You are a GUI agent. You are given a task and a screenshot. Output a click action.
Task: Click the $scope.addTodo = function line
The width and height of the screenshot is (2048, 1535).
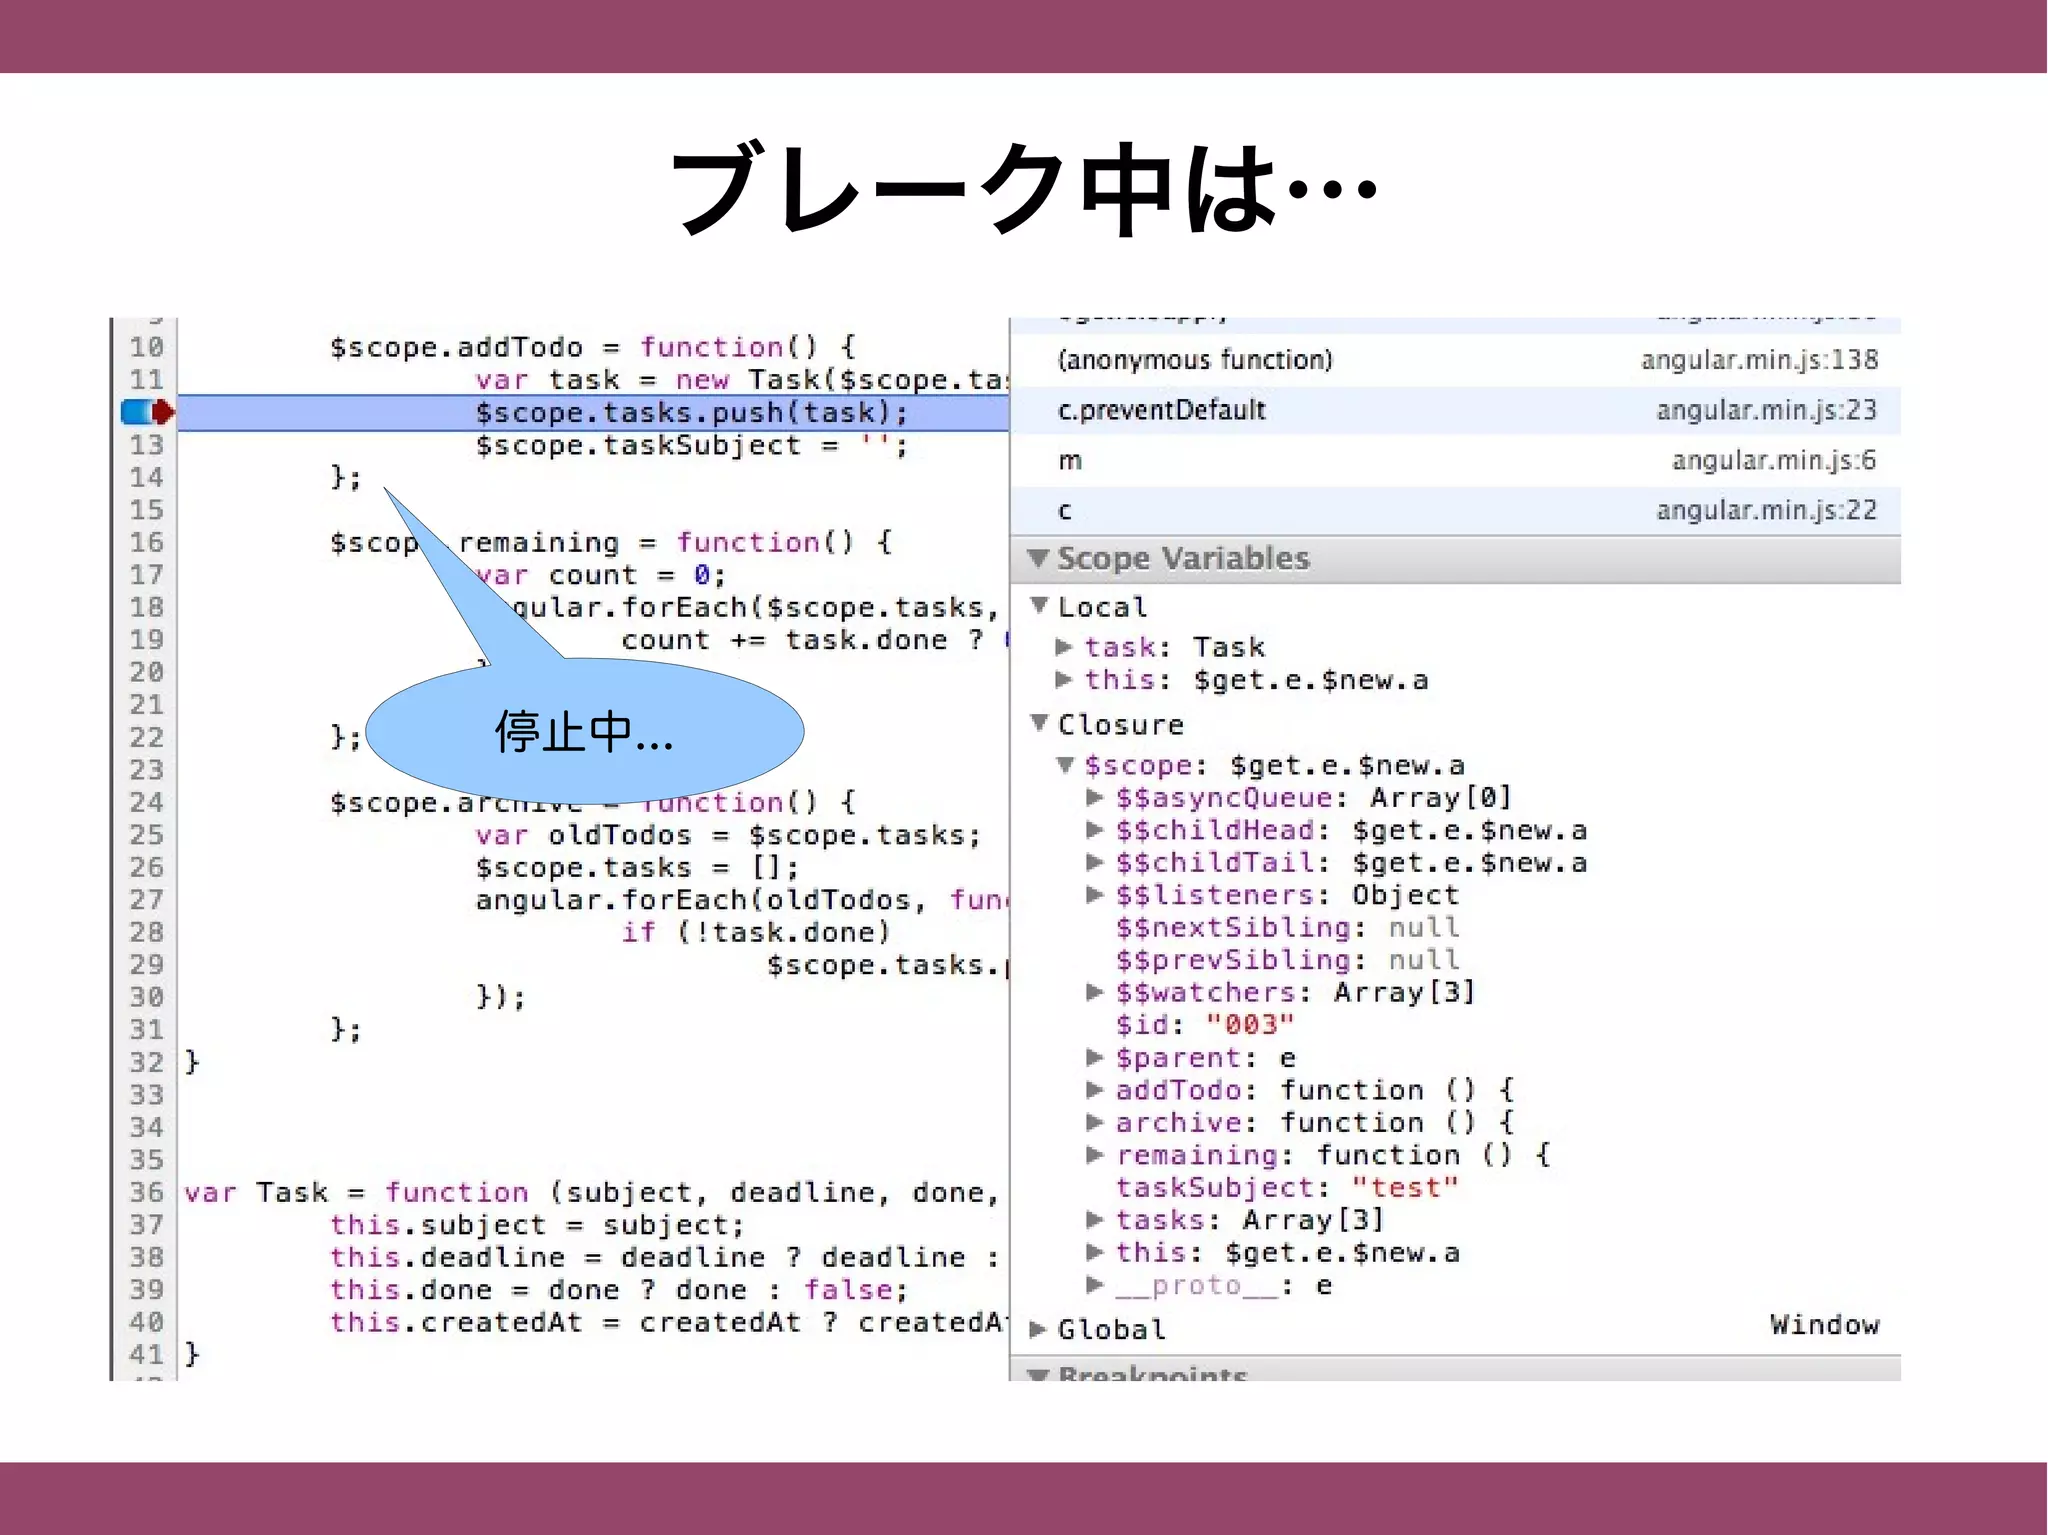[594, 347]
